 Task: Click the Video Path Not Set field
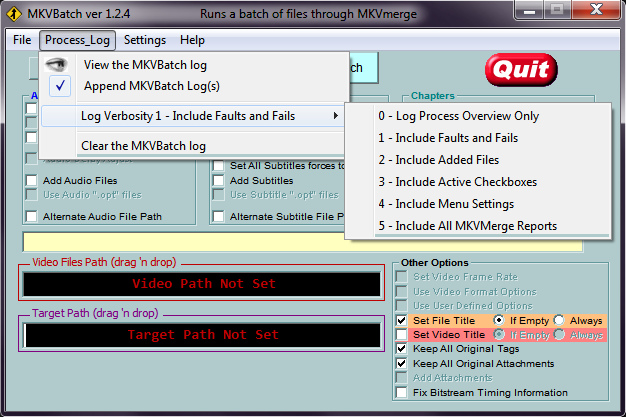[202, 284]
